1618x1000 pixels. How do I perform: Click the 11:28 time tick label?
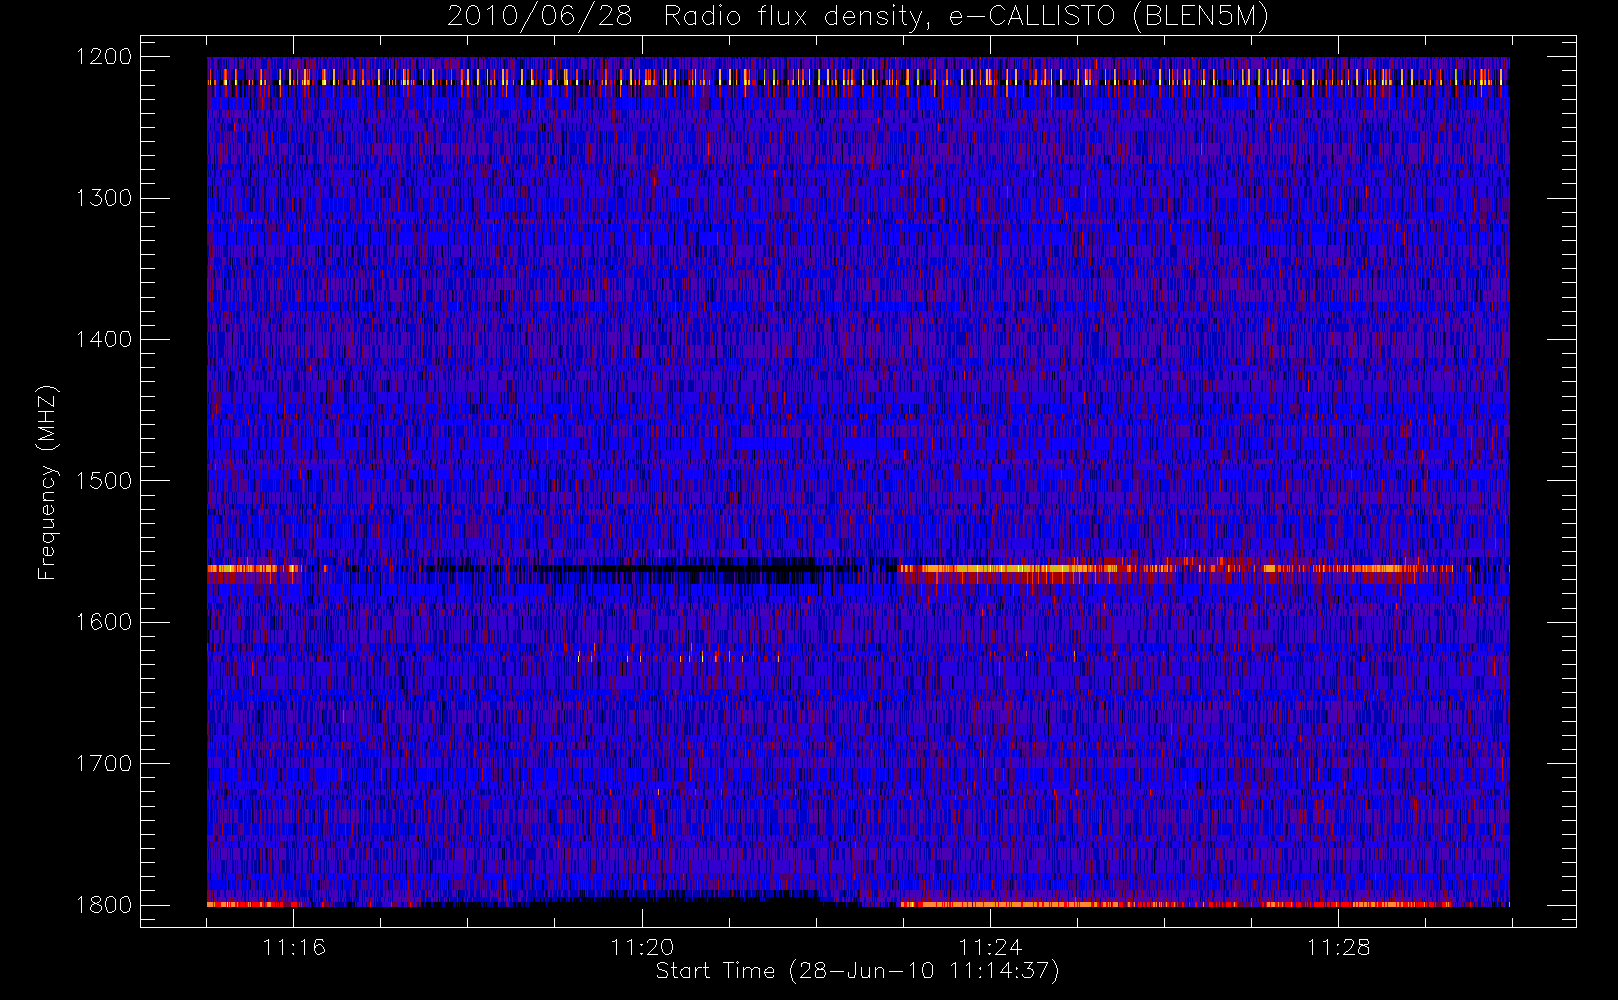pos(1338,947)
